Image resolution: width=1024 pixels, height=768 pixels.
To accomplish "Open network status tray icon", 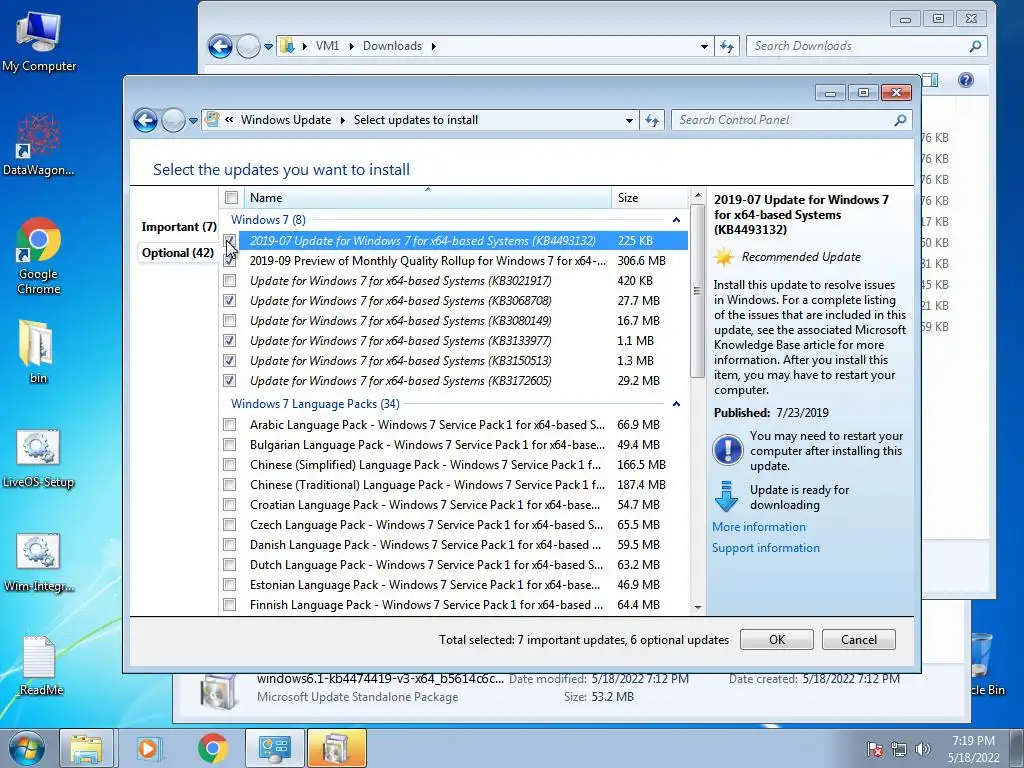I will pos(899,749).
